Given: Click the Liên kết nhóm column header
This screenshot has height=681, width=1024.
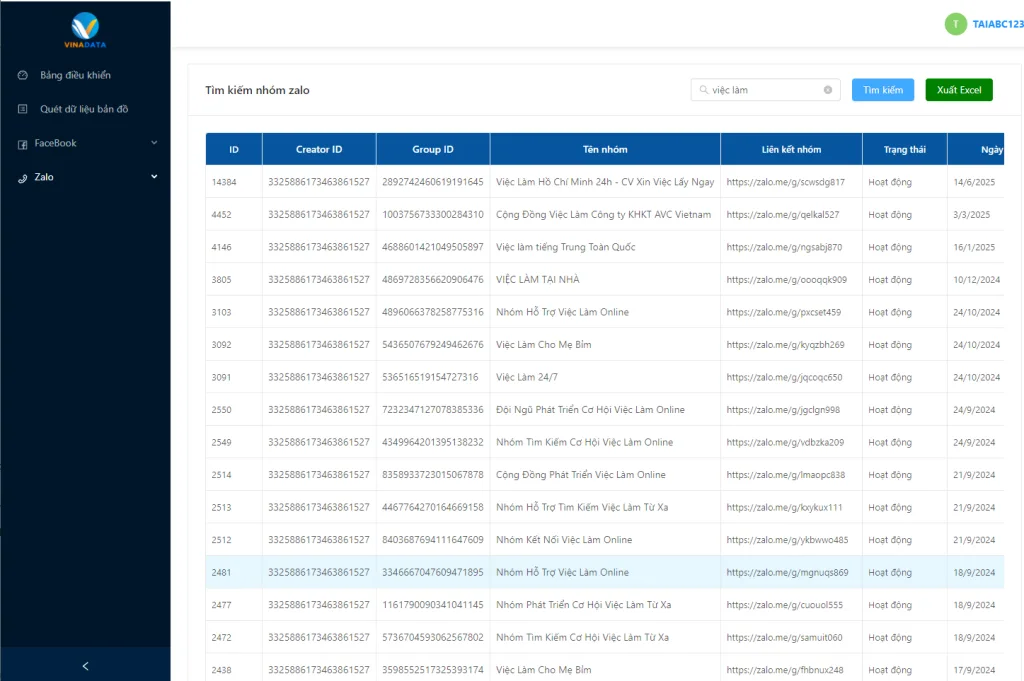Looking at the screenshot, I should [791, 150].
